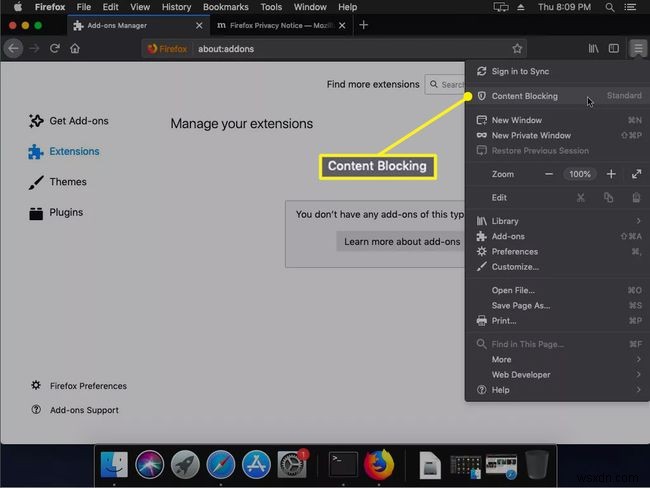Screen dimensions: 650x488
Task: Open Content Blocking menu entry
Action: click(x=557, y=96)
